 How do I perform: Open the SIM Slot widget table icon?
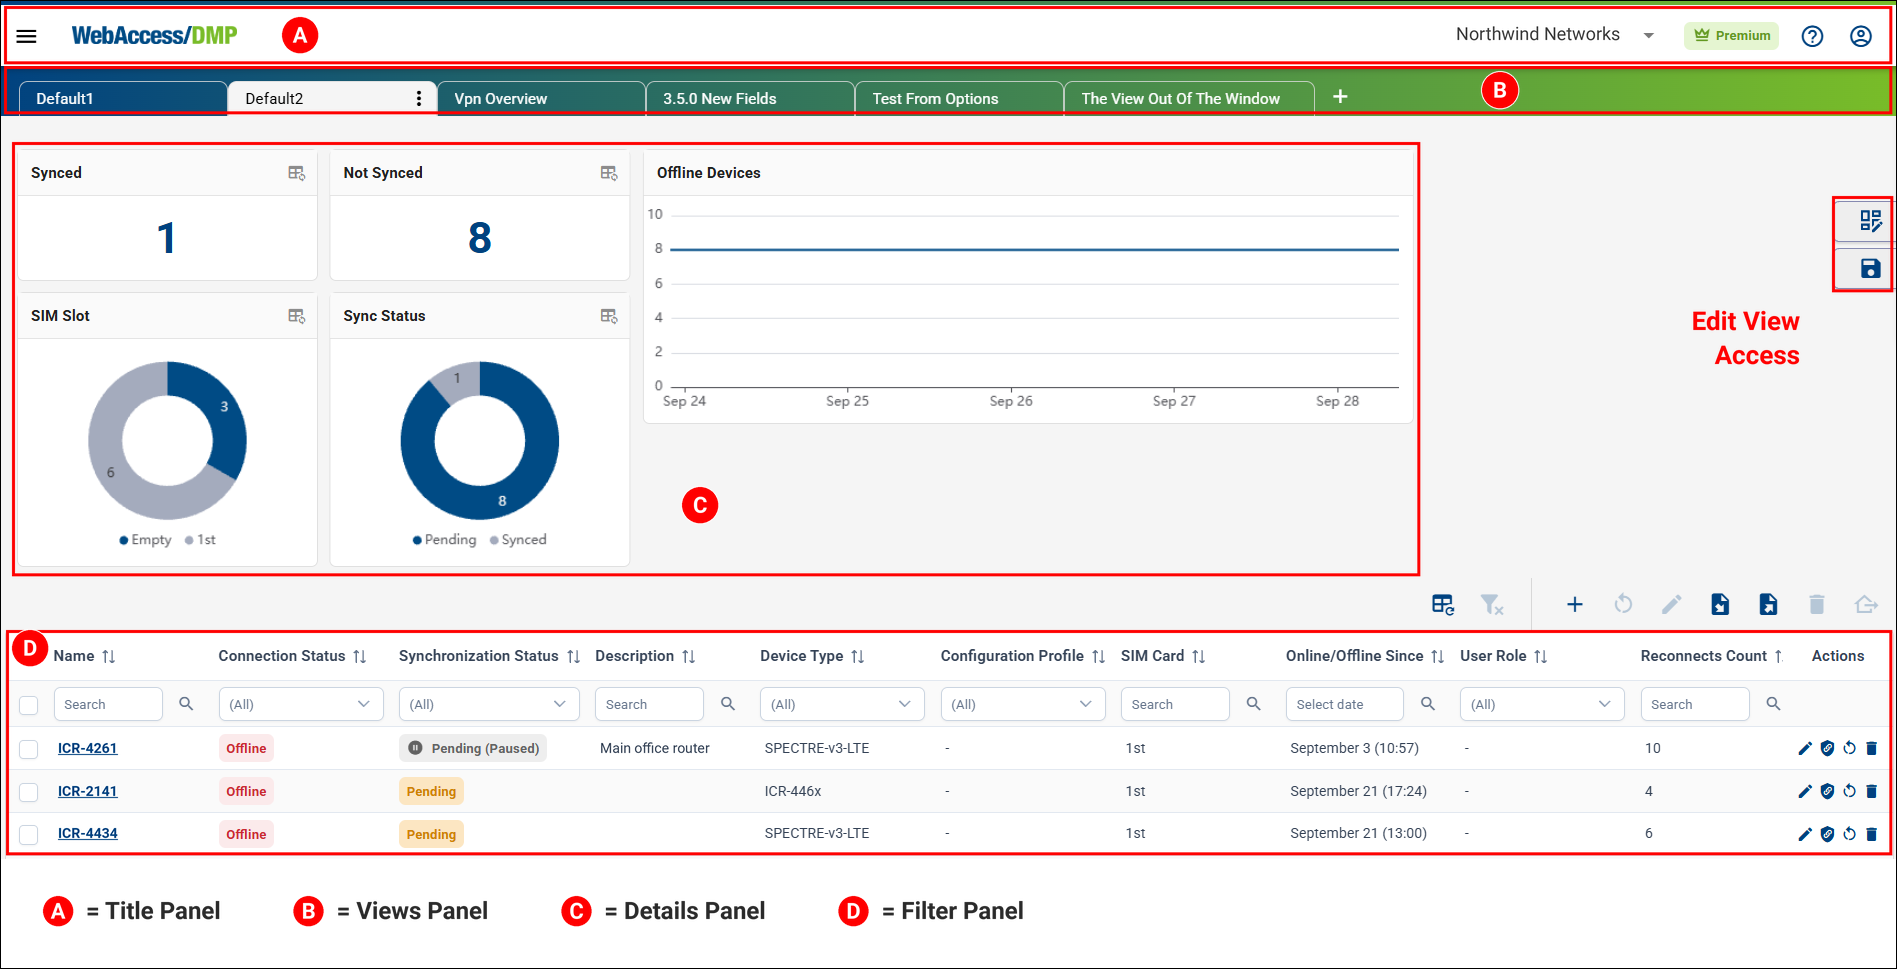pos(297,316)
